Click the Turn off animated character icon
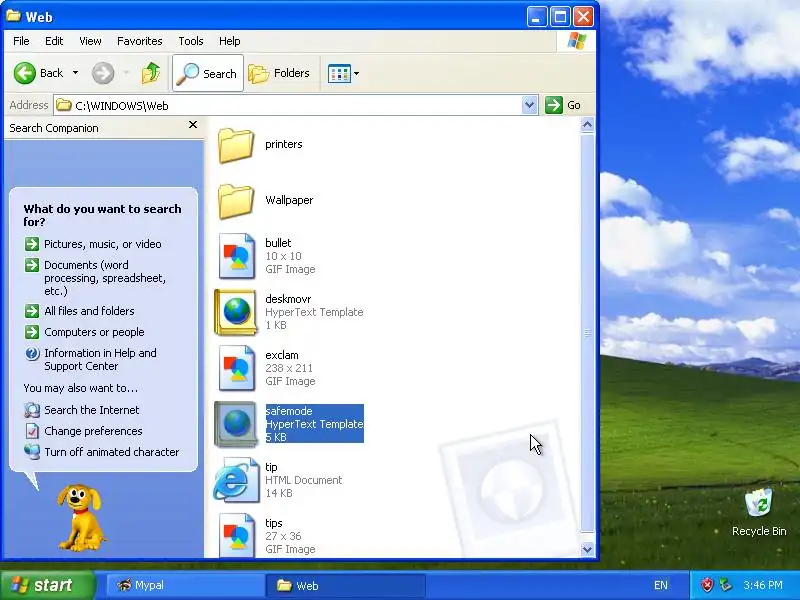The image size is (800, 600). tap(32, 452)
